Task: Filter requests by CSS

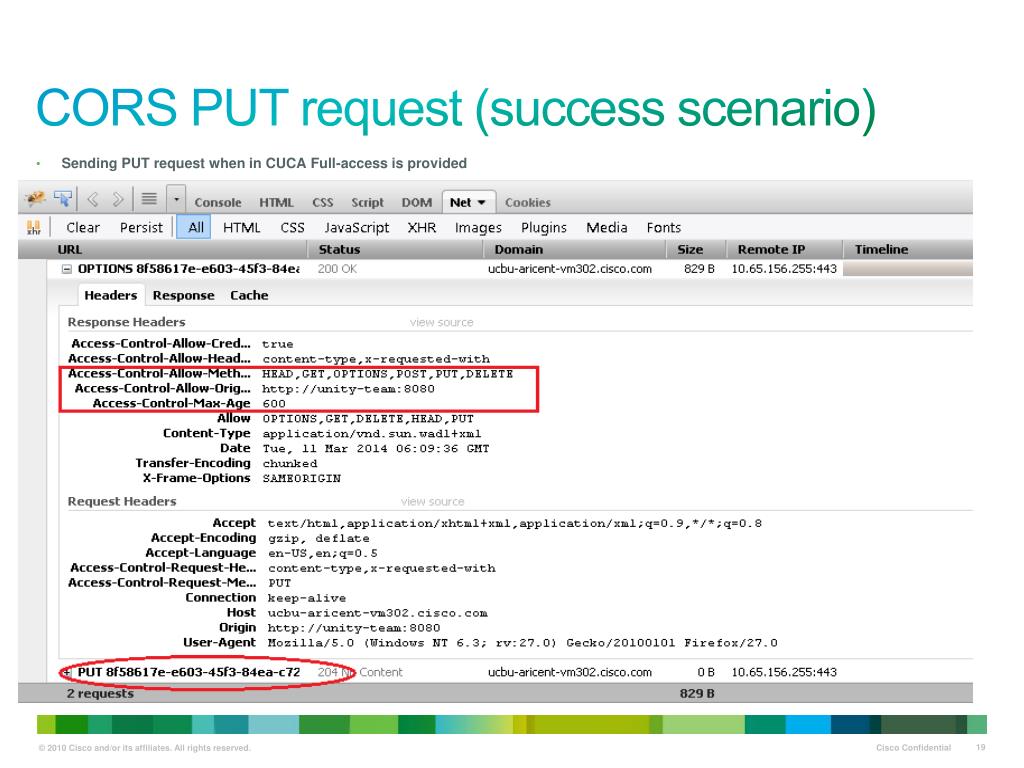Action: click(x=293, y=227)
